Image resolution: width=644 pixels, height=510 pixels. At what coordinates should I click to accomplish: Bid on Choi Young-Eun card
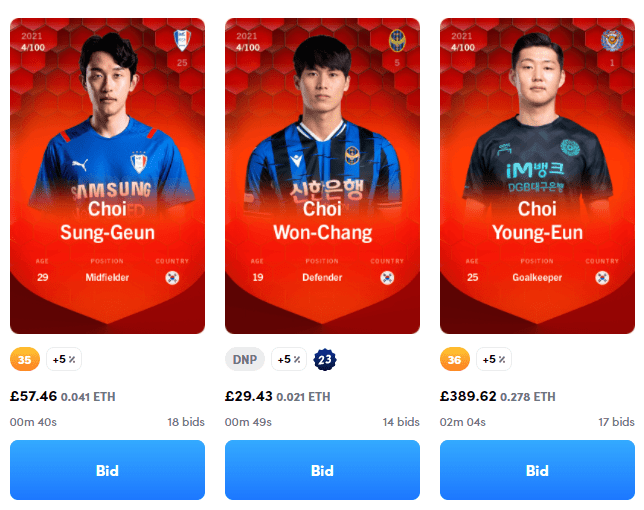(x=537, y=470)
